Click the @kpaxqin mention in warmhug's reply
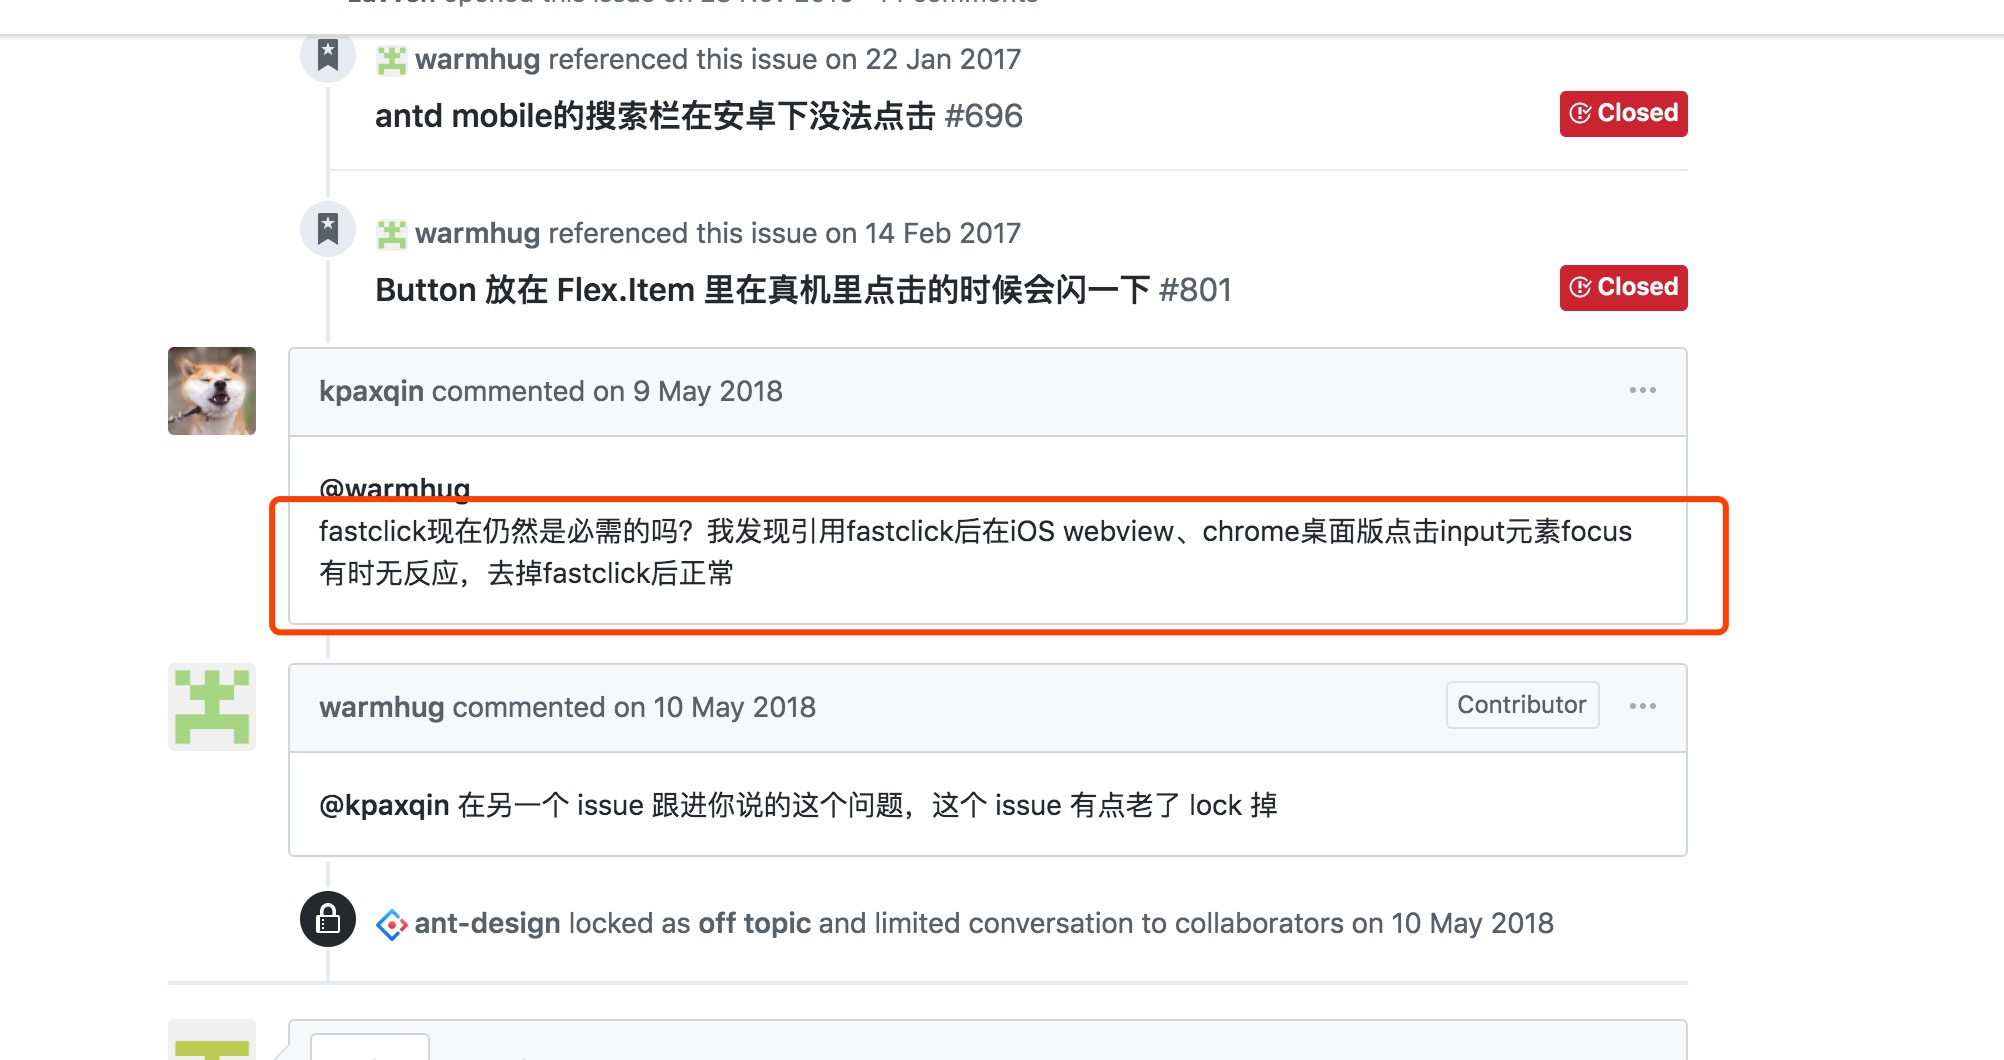 [381, 804]
